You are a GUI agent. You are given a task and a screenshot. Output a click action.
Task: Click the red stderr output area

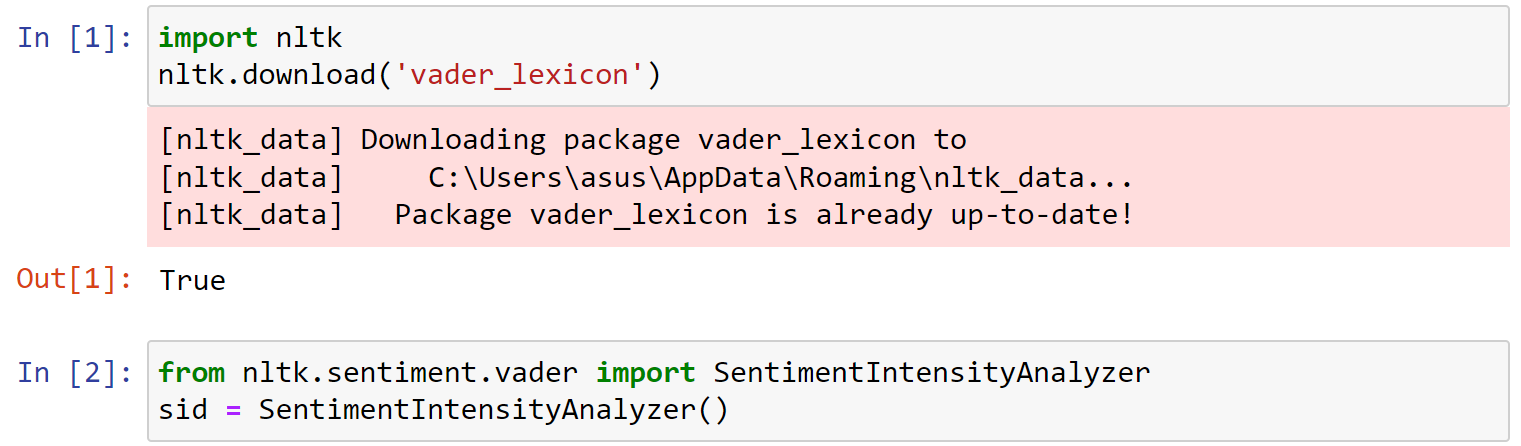828,178
